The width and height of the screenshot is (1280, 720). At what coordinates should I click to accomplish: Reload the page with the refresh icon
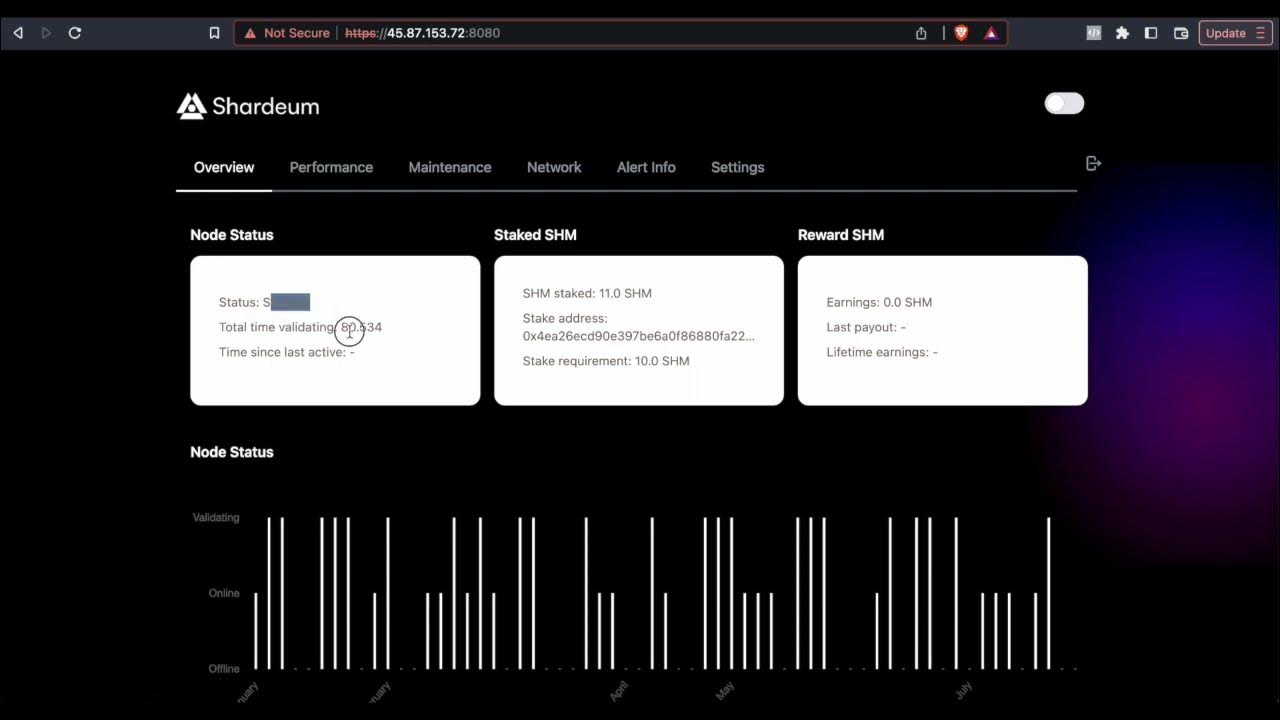tap(75, 33)
